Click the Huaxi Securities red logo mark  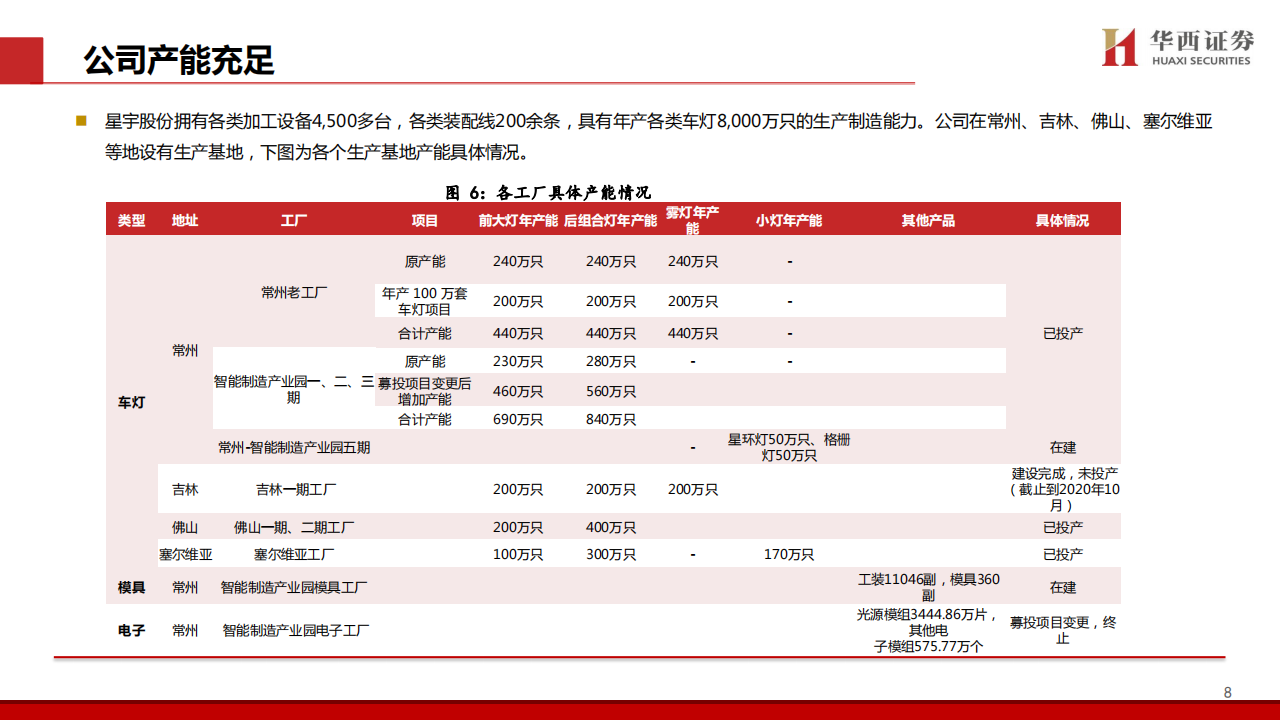(1119, 47)
